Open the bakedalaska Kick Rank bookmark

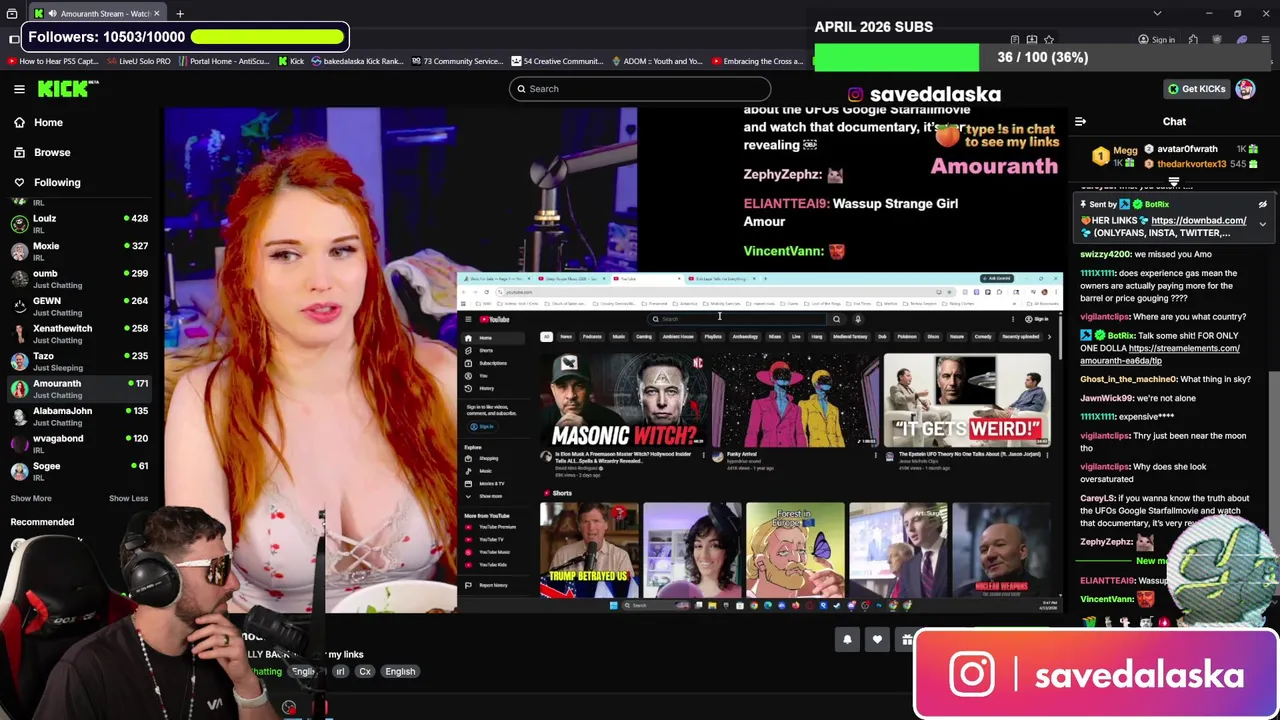(357, 61)
